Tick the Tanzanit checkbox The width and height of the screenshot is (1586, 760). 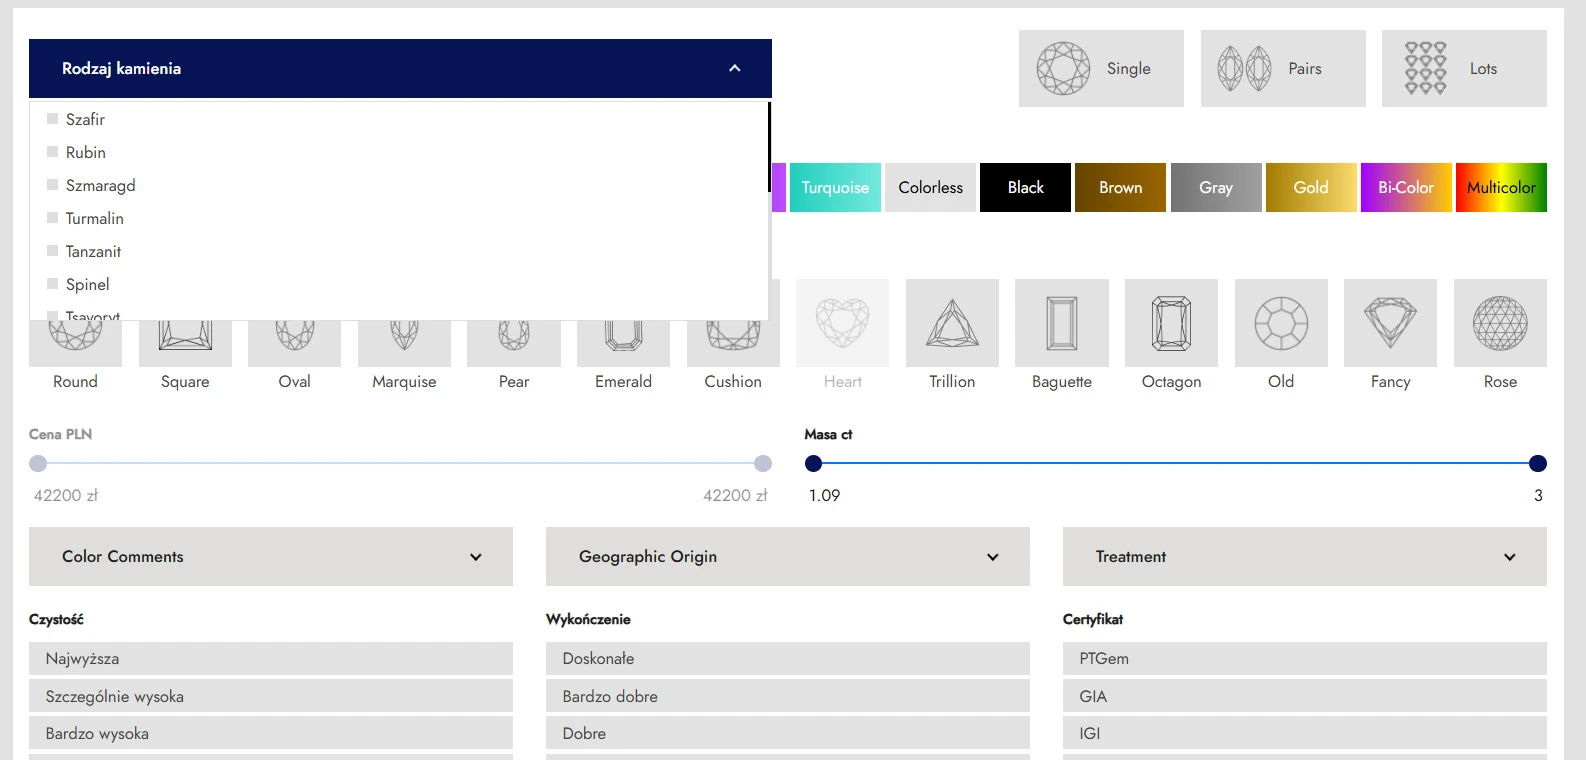pos(53,250)
